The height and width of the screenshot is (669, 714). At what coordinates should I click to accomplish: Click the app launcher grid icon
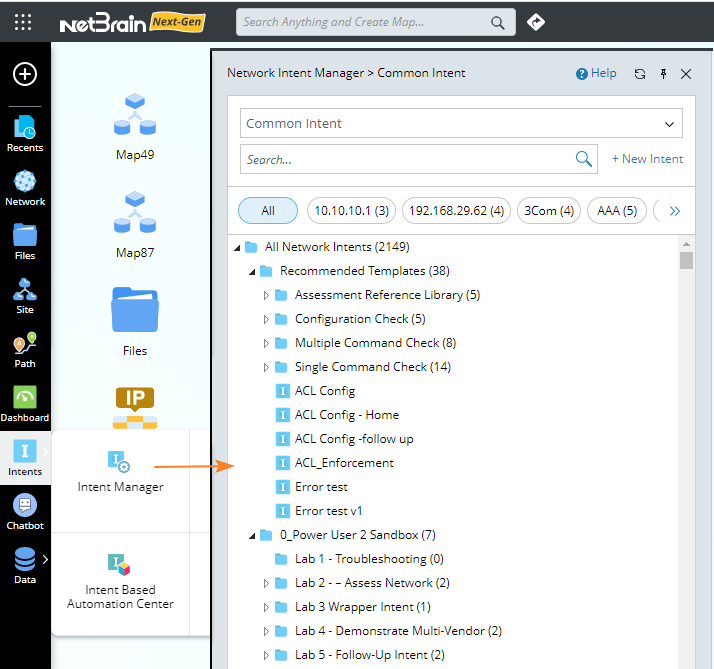(x=23, y=22)
